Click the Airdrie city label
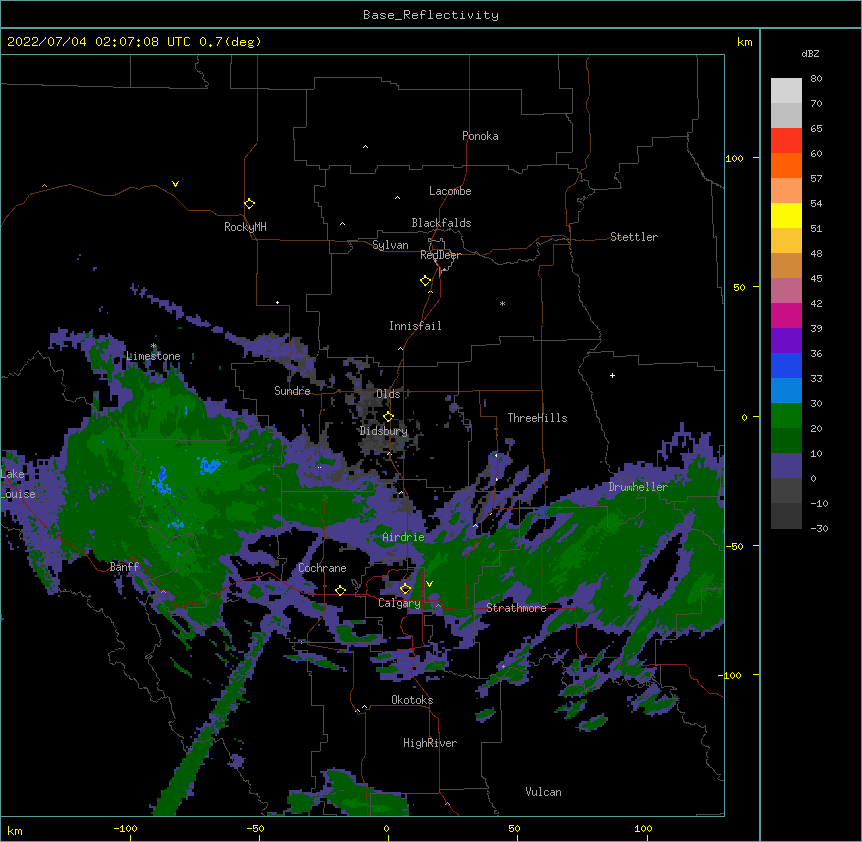 (404, 537)
